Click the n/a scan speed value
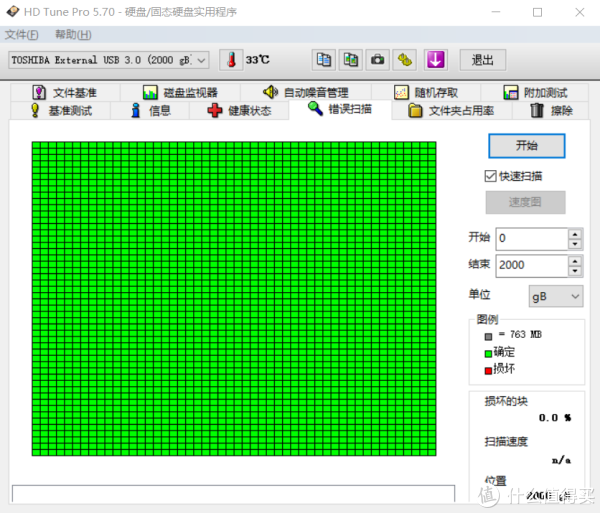The height and width of the screenshot is (513, 600). click(x=561, y=460)
